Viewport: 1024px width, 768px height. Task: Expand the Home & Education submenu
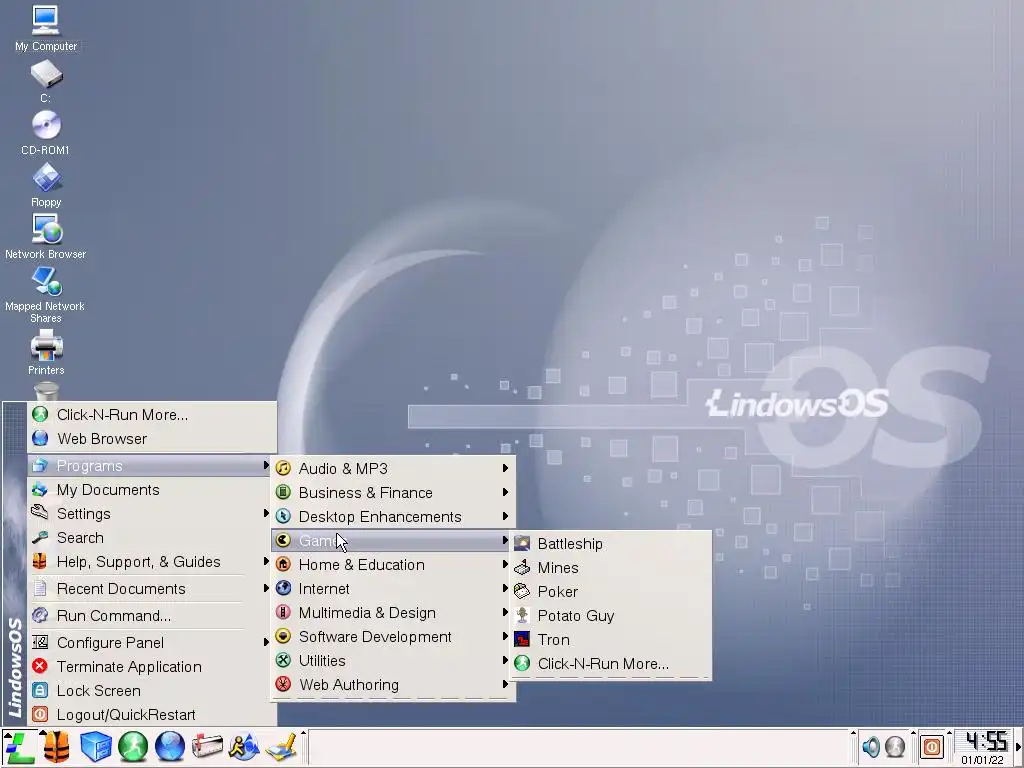tap(393, 565)
